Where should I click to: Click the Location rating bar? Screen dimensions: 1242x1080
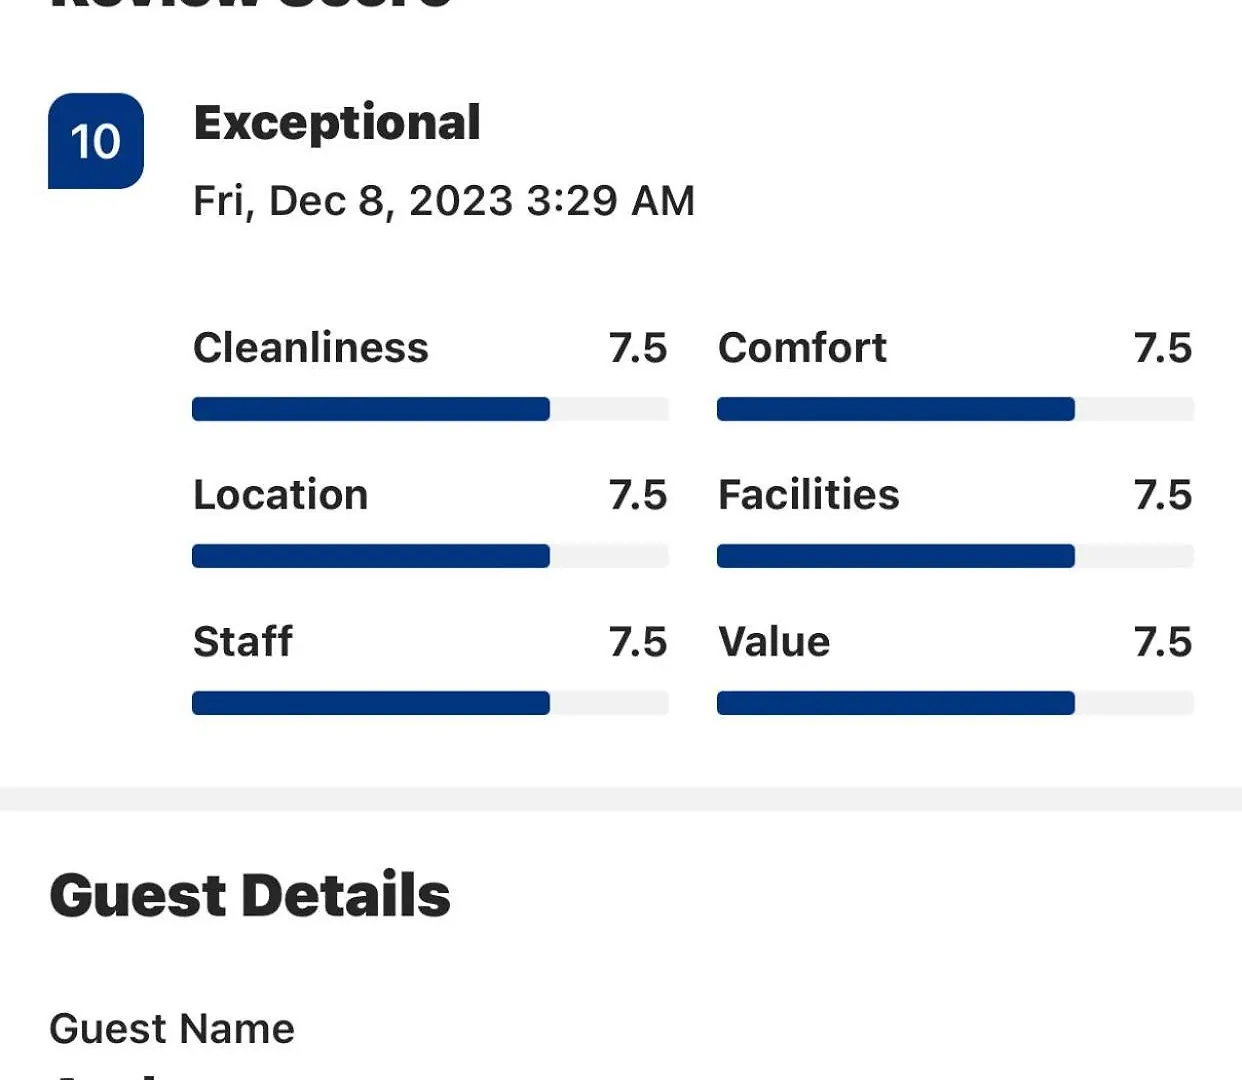click(x=430, y=556)
